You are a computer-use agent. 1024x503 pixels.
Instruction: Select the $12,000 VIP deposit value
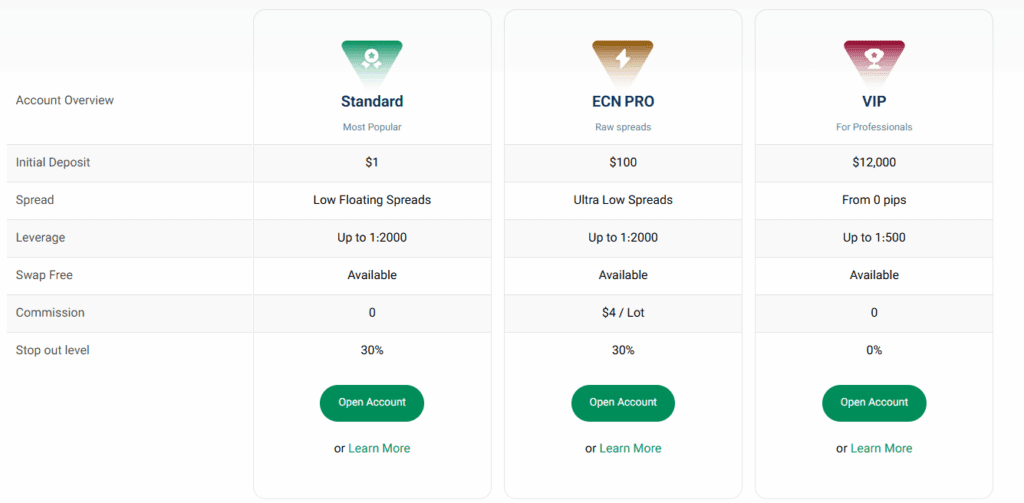874,163
